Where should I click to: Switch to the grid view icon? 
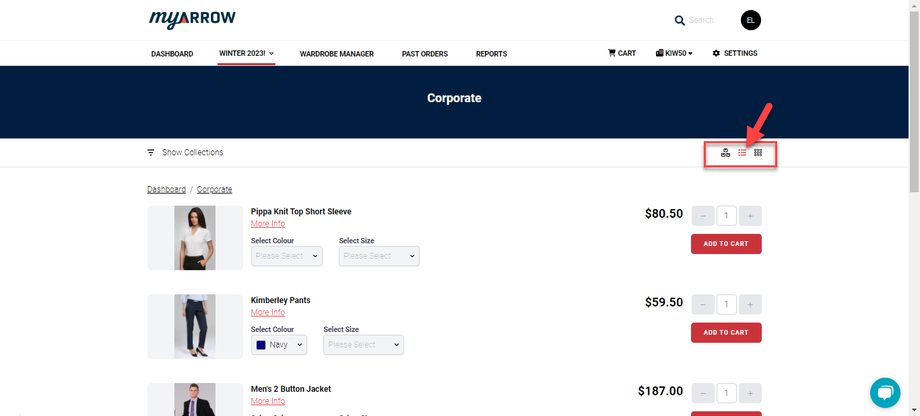click(x=758, y=153)
